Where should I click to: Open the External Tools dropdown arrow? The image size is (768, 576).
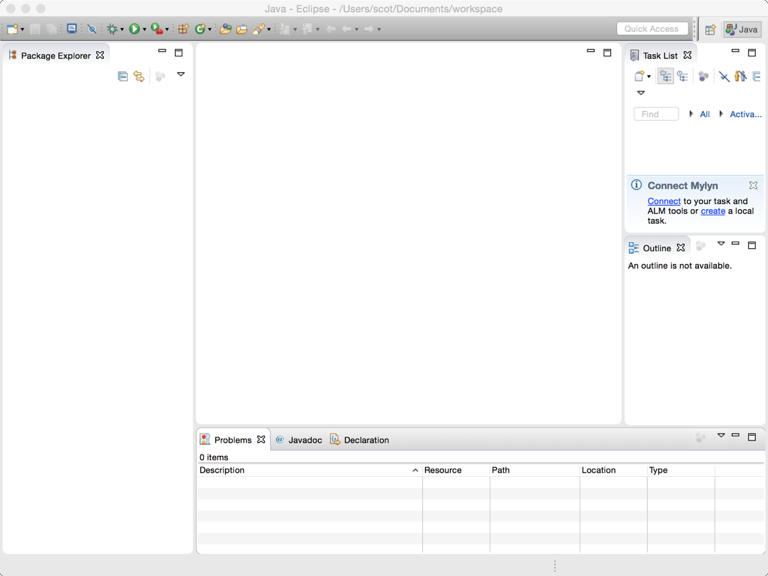pos(167,30)
